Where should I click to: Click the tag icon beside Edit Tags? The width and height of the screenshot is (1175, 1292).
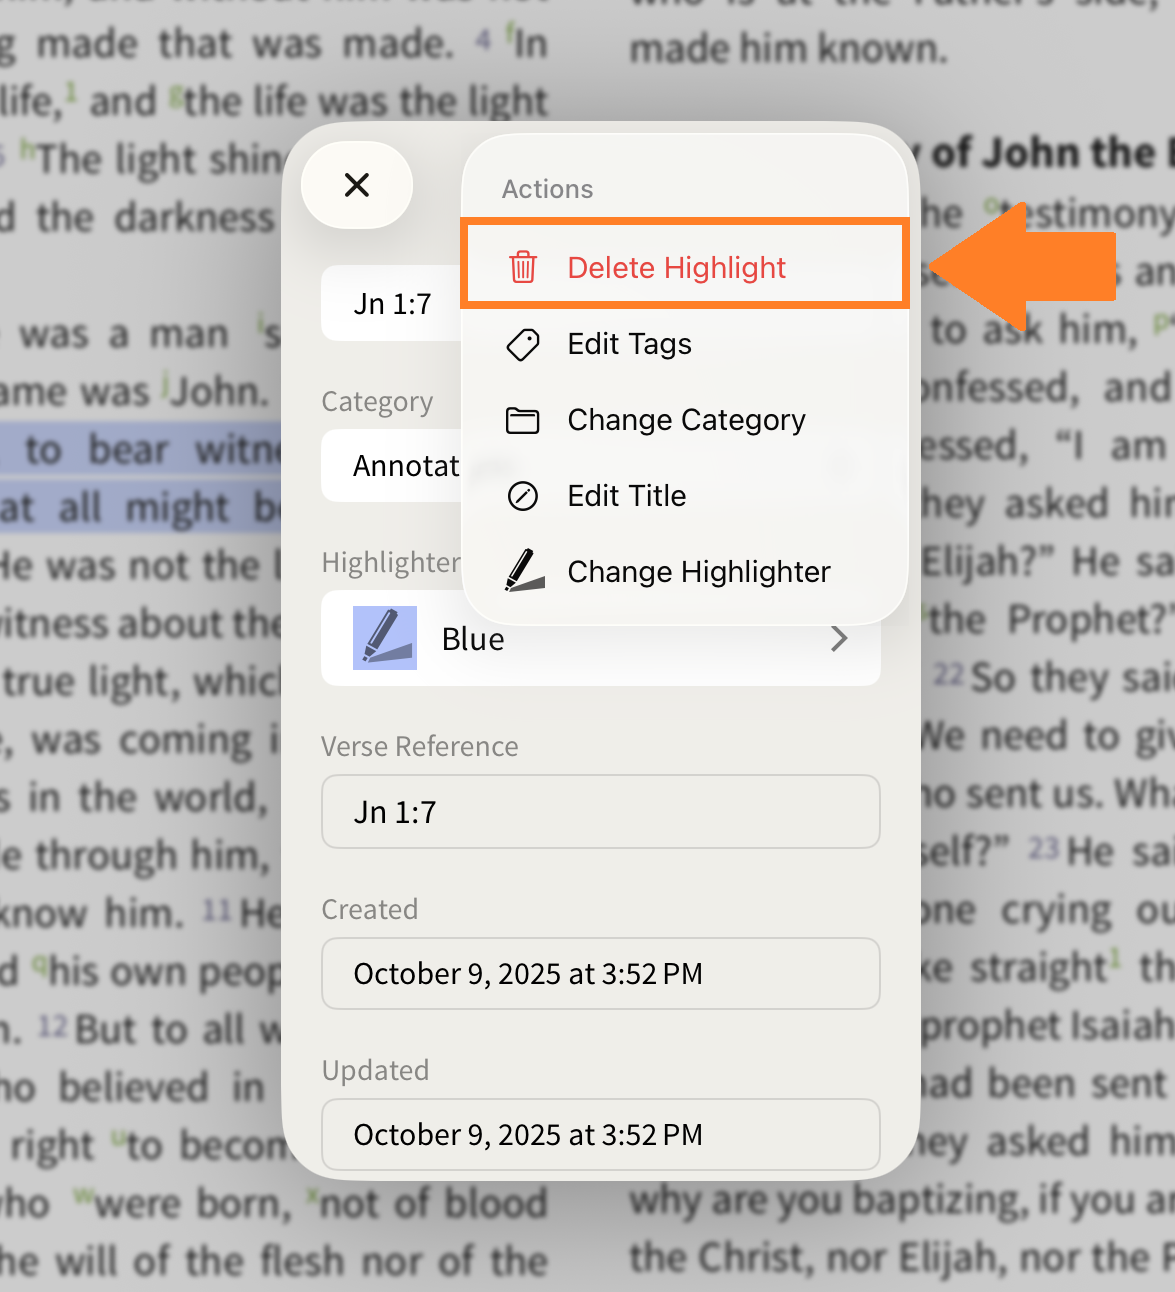tap(523, 344)
